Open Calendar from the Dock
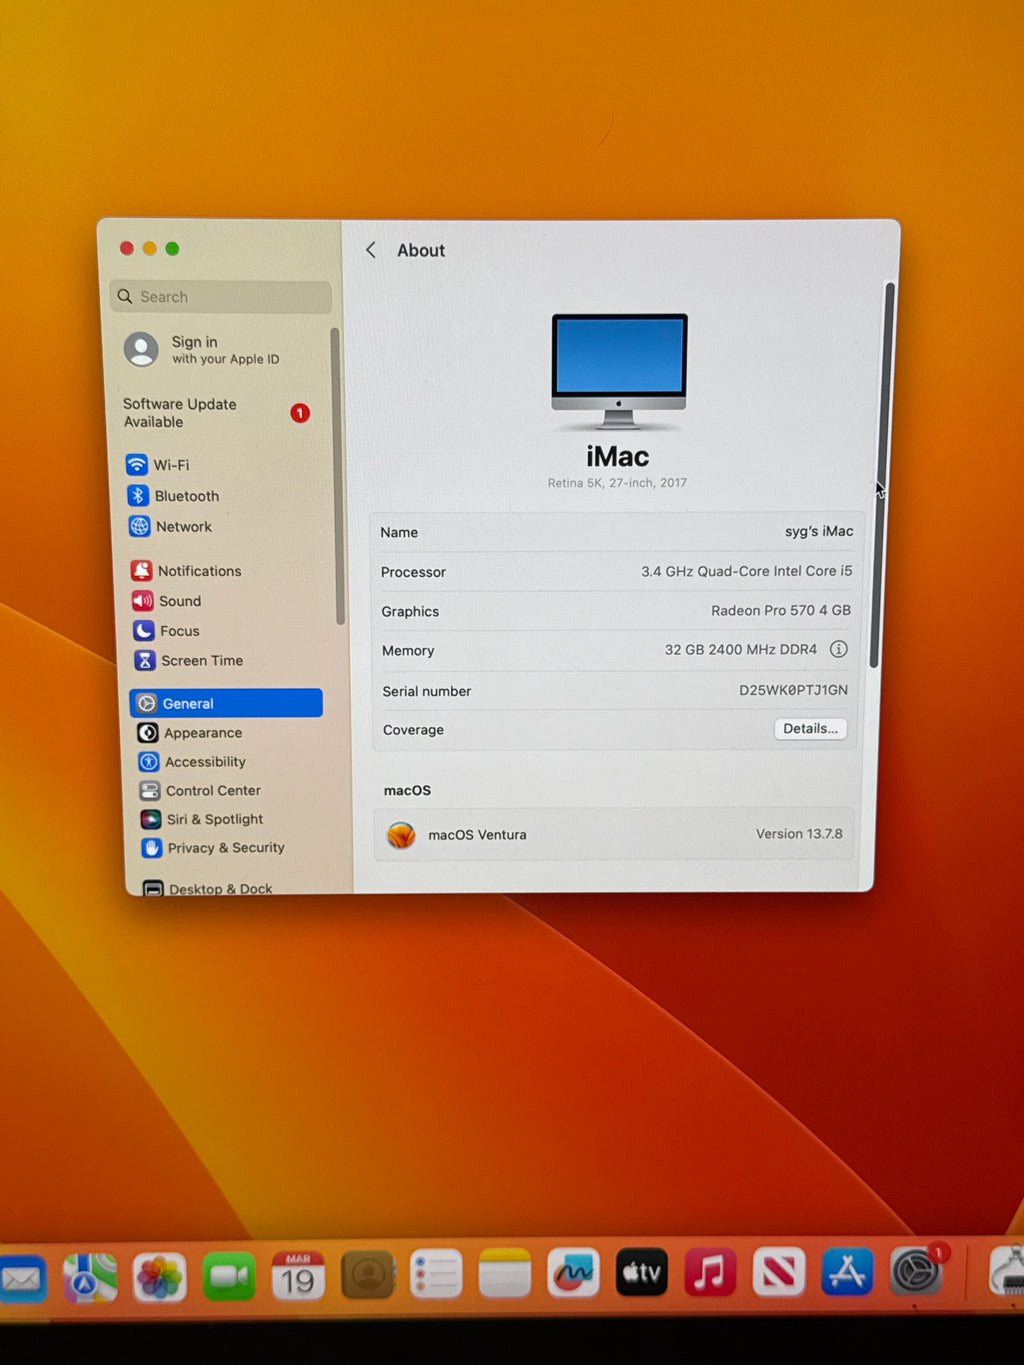Screen dimensions: 1024x1365 [x=298, y=1276]
